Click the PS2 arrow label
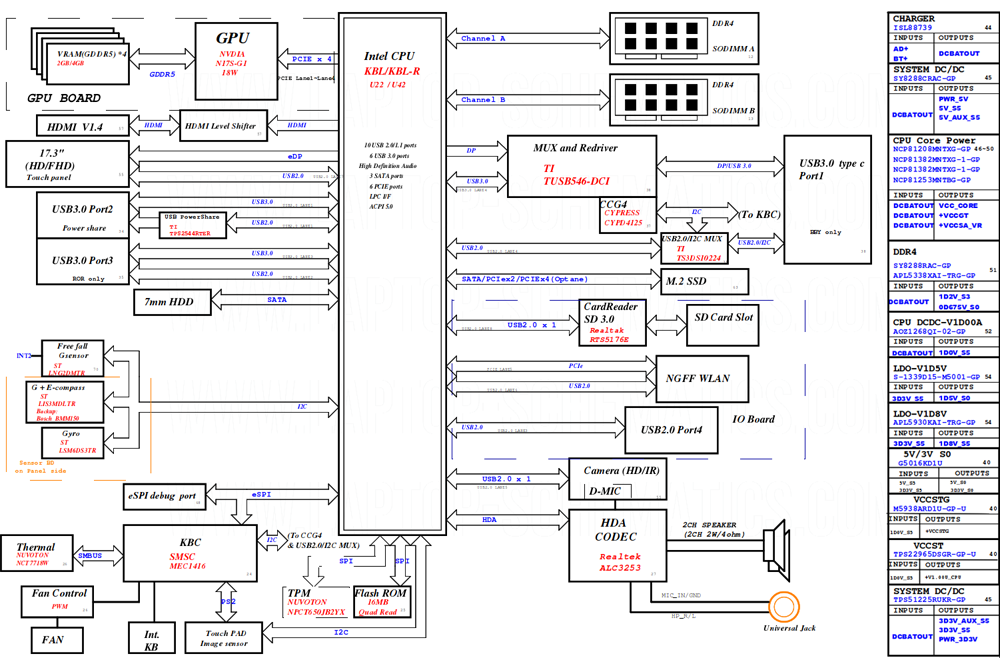This screenshot has width=1000, height=658. point(228,601)
